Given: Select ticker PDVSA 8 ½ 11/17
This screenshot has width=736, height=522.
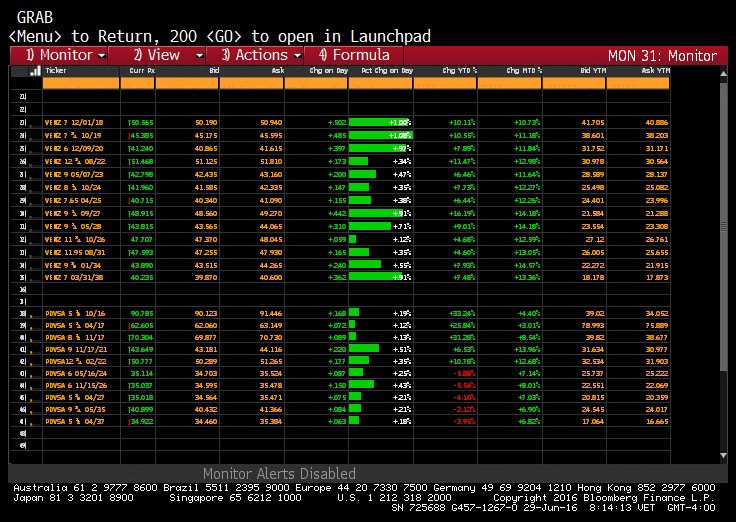Looking at the screenshot, I should [x=75, y=338].
